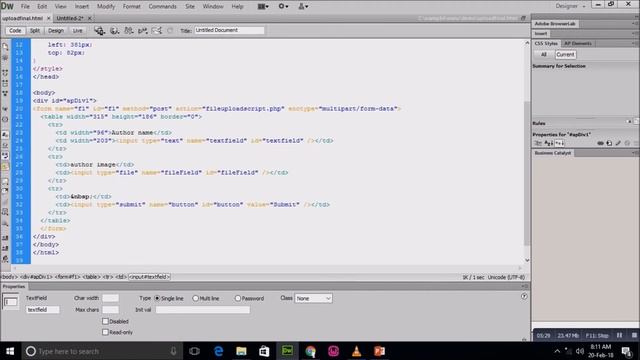Screen dimensions: 640x360
Task: Pause the screen recorder
Action: pyautogui.click(x=619, y=336)
